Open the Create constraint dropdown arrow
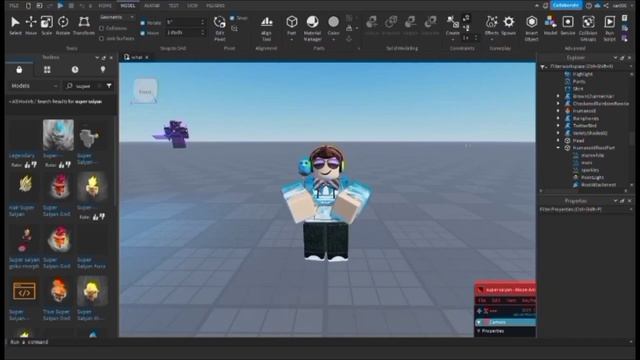Viewport: 640px width, 360px height. [x=452, y=40]
